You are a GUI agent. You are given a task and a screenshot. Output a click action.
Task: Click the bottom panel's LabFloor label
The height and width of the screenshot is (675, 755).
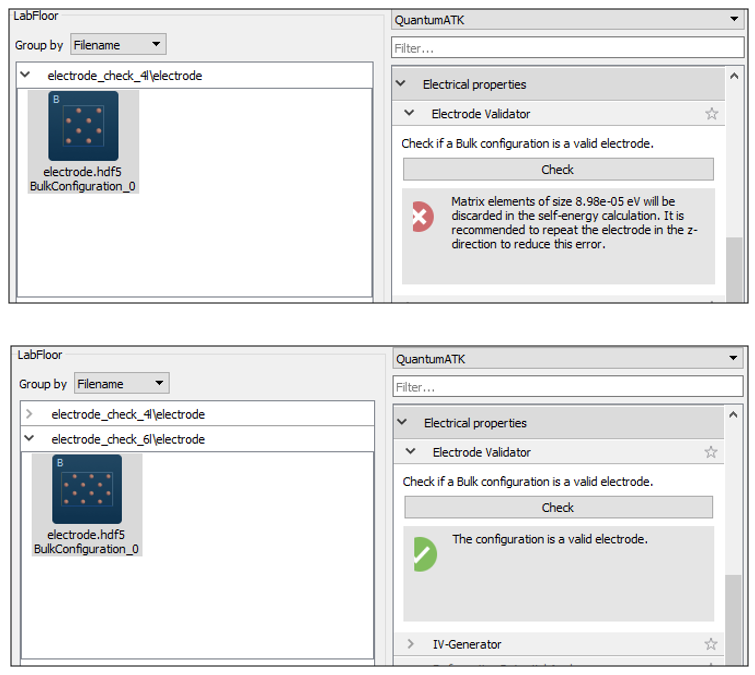tap(39, 355)
